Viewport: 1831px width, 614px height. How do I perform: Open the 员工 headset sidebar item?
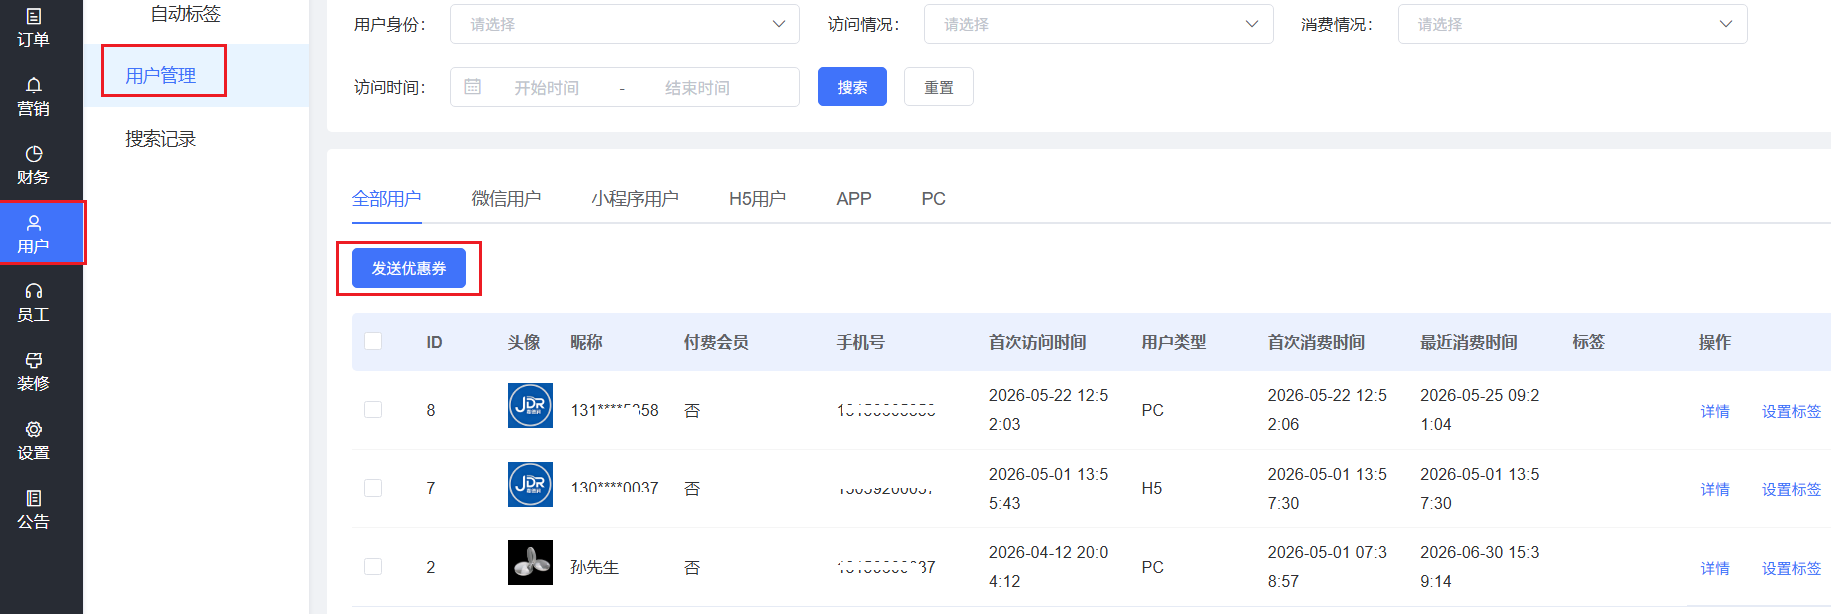[x=33, y=303]
